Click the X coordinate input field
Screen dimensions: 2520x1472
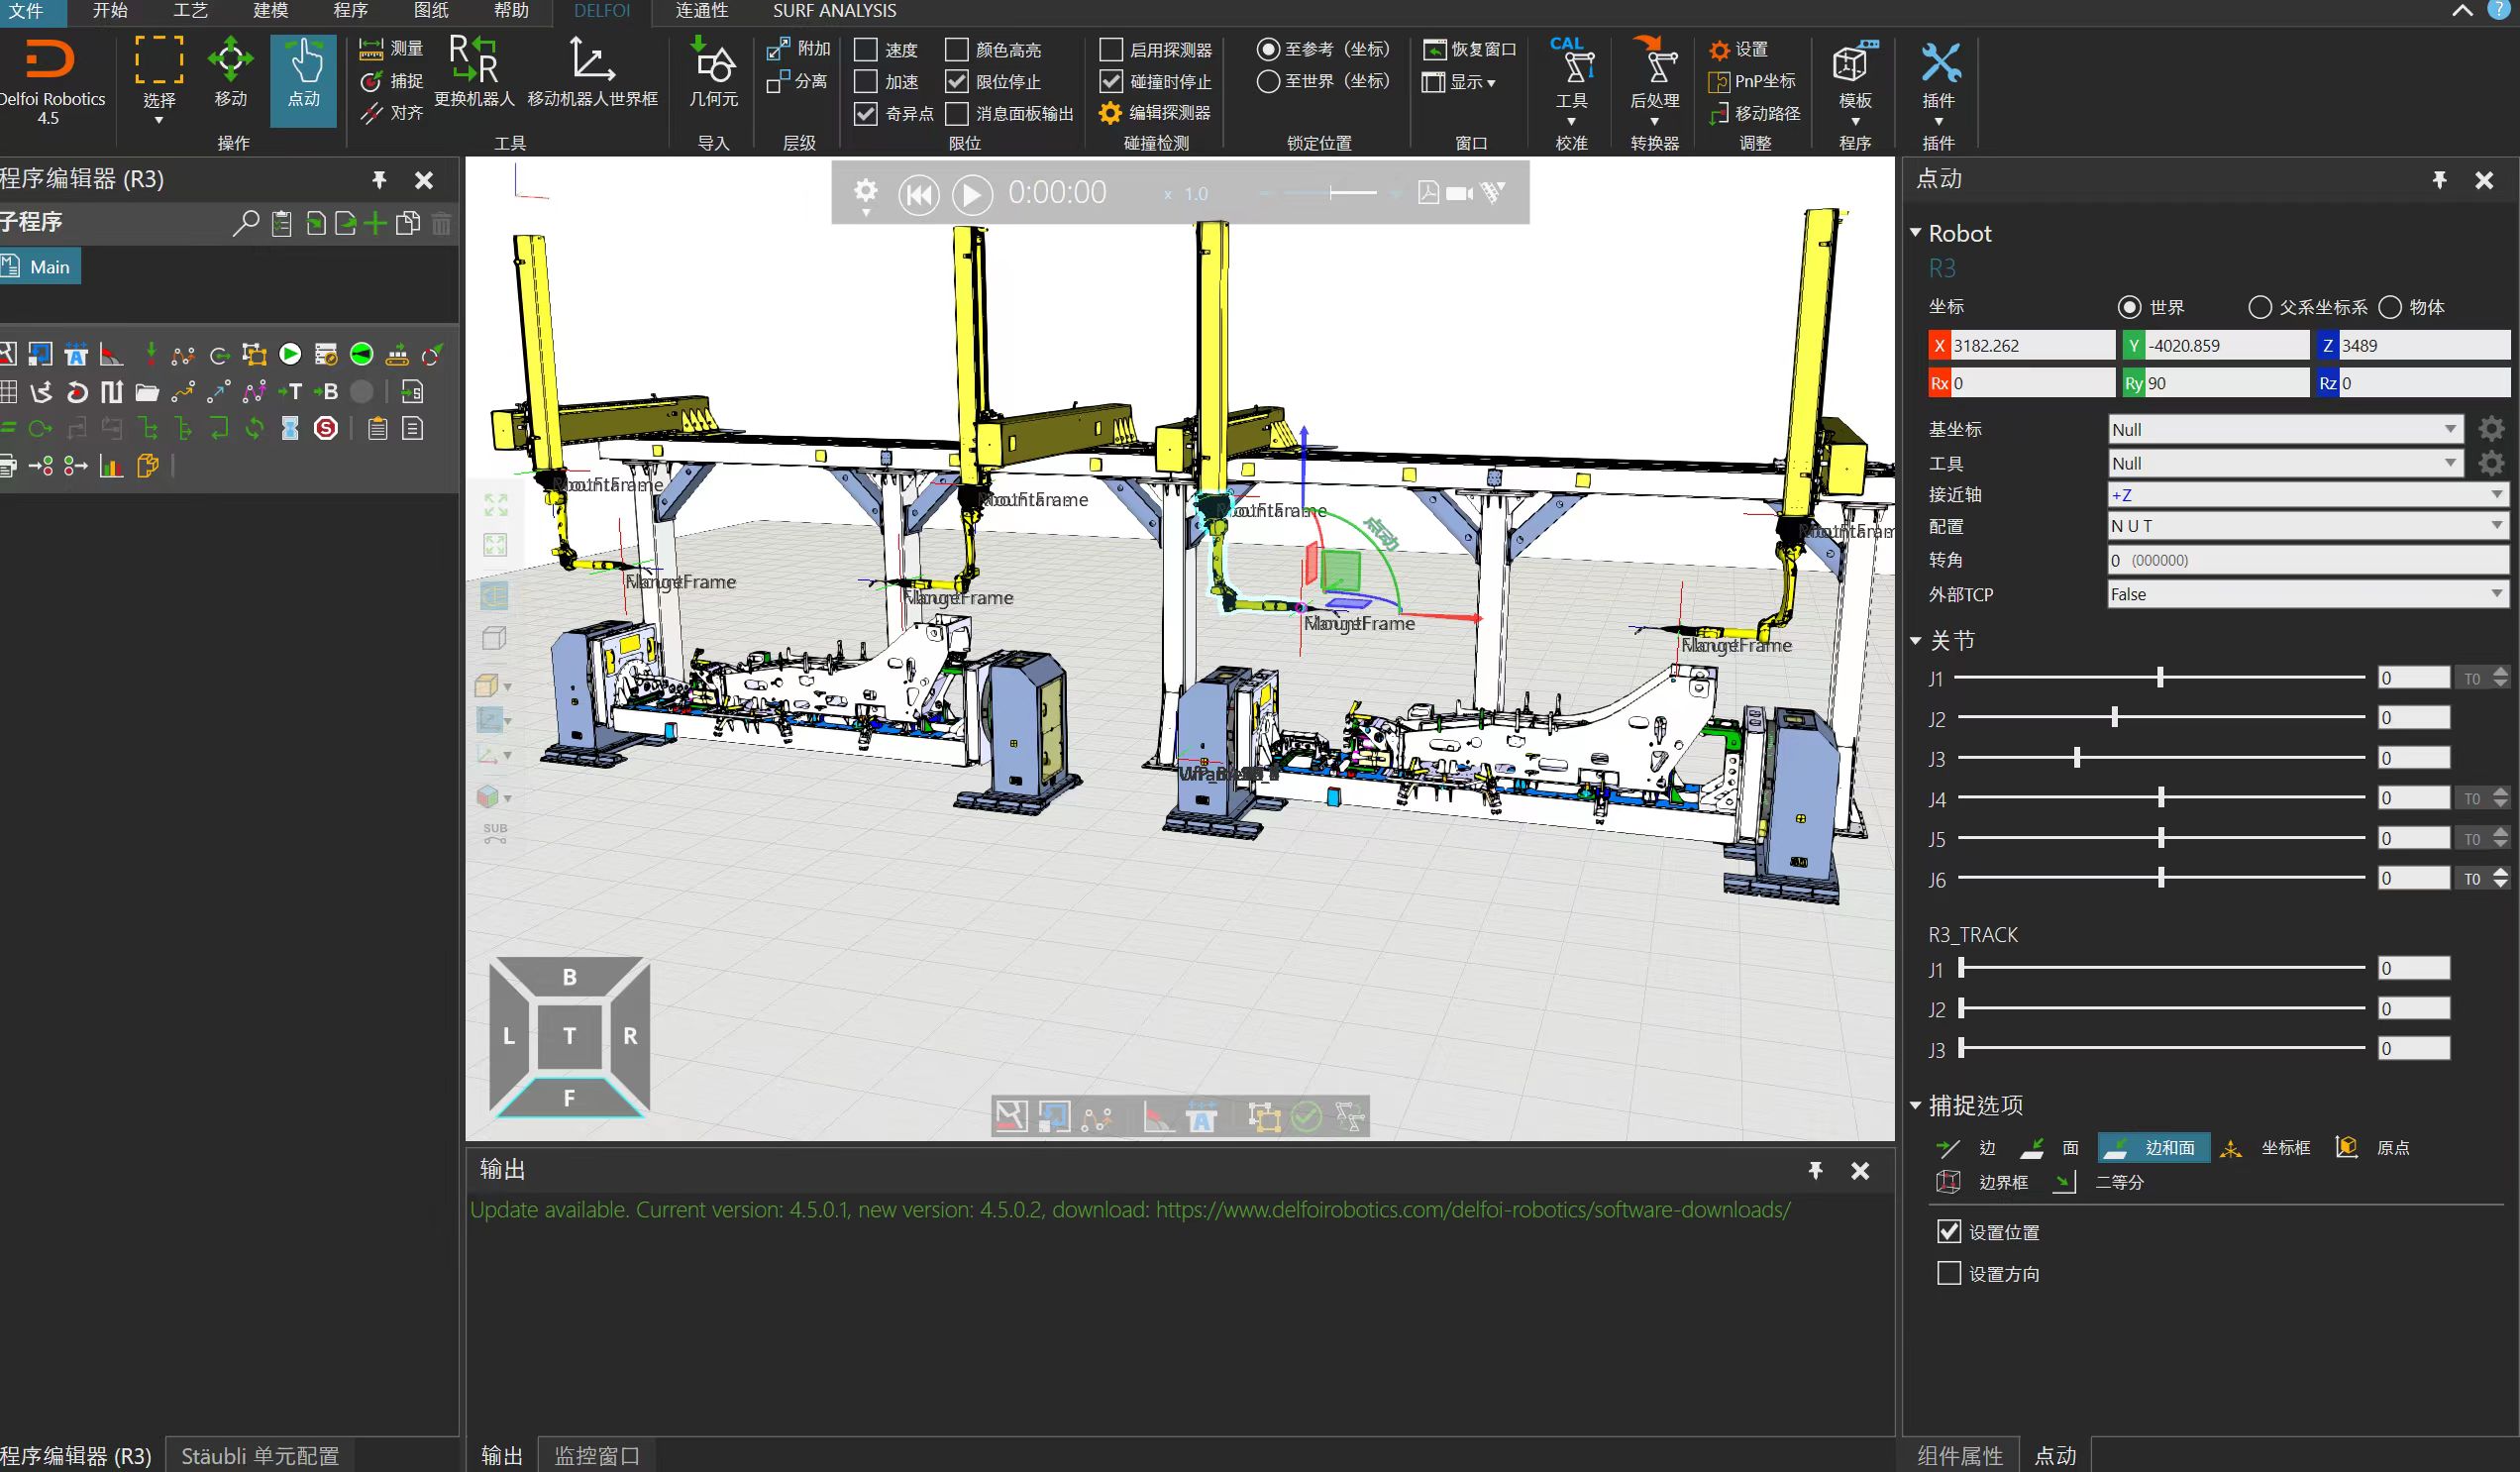coord(2031,346)
